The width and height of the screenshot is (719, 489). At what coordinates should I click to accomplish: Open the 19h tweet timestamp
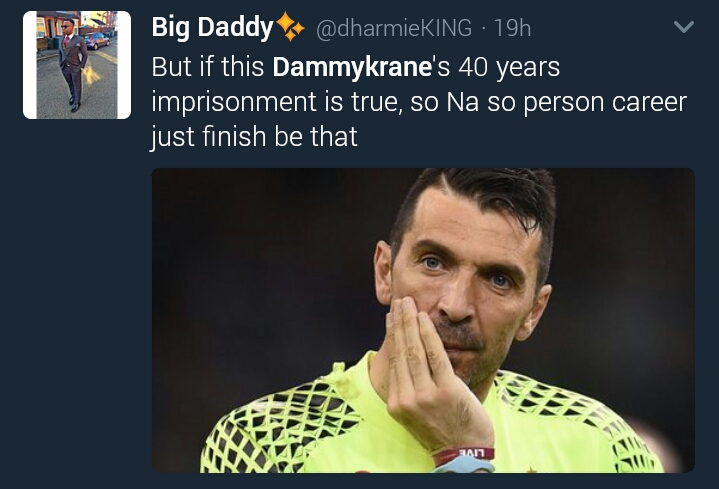pyautogui.click(x=512, y=29)
